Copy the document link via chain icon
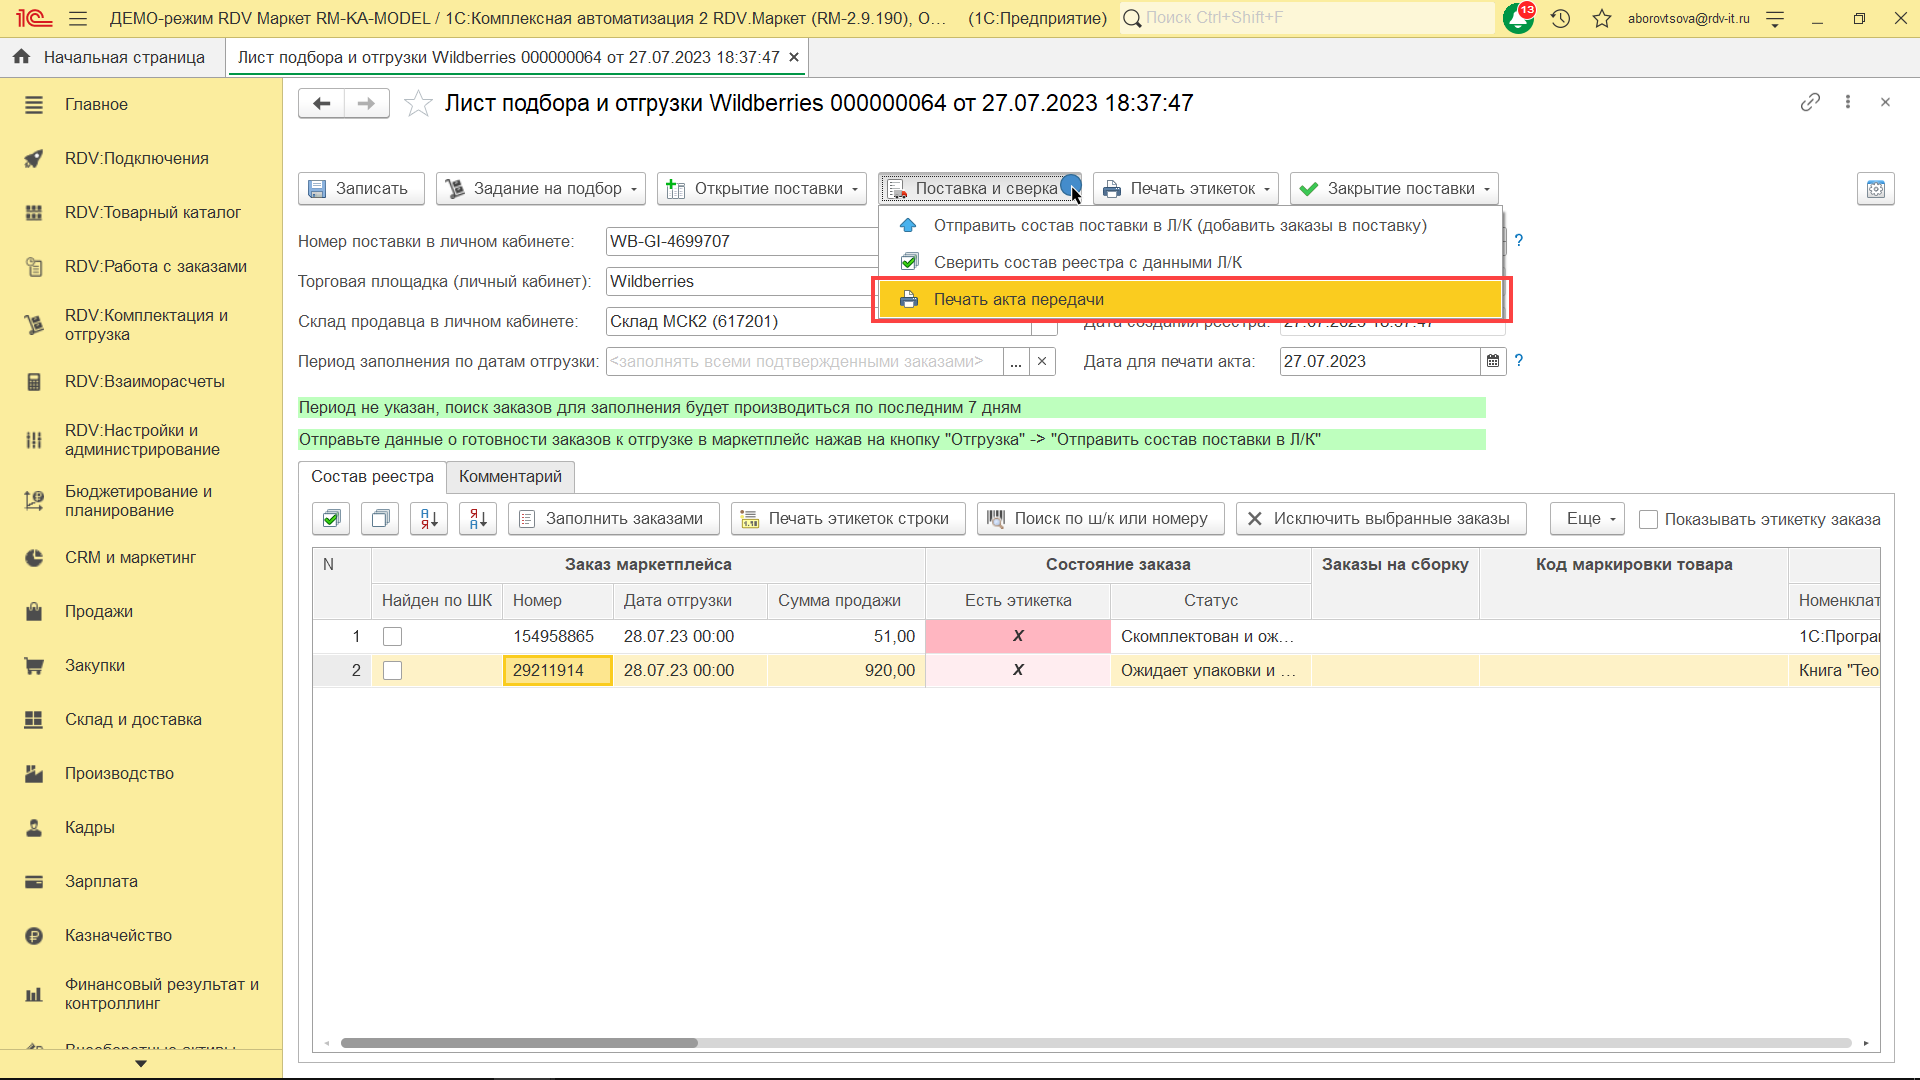Viewport: 1920px width, 1080px height. 1810,102
